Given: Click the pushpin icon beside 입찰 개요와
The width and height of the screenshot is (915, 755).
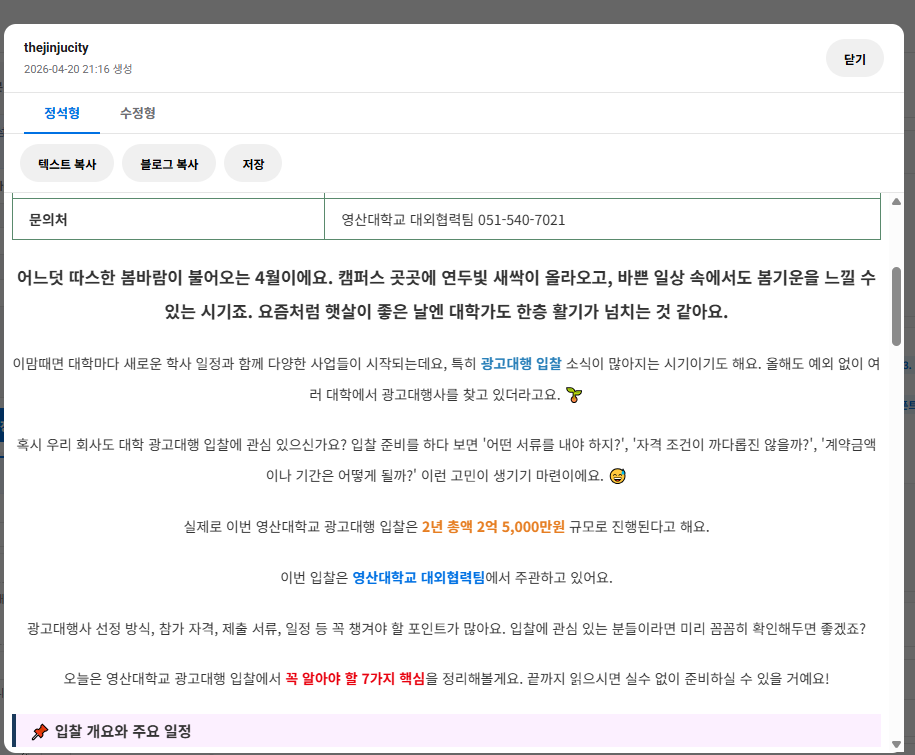Looking at the screenshot, I should (x=40, y=732).
